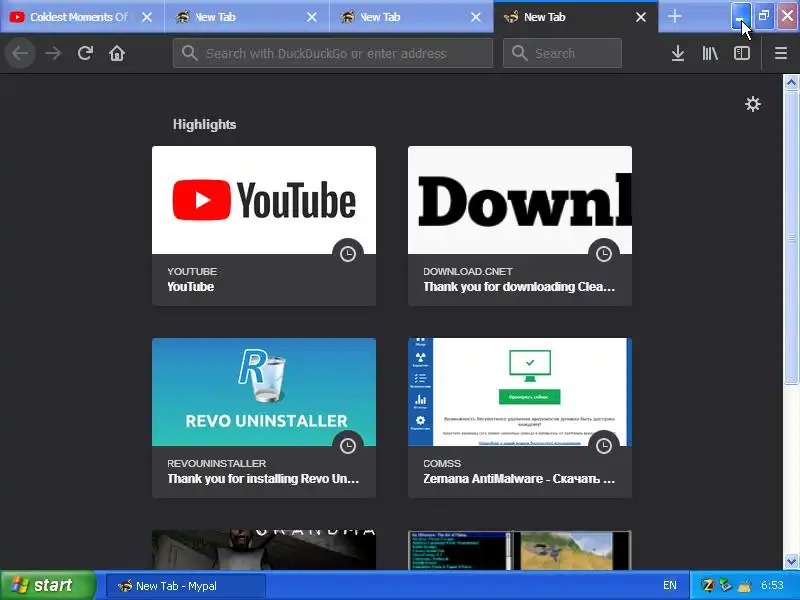Close the third New Tab
Screen dimensions: 800x600
click(476, 17)
